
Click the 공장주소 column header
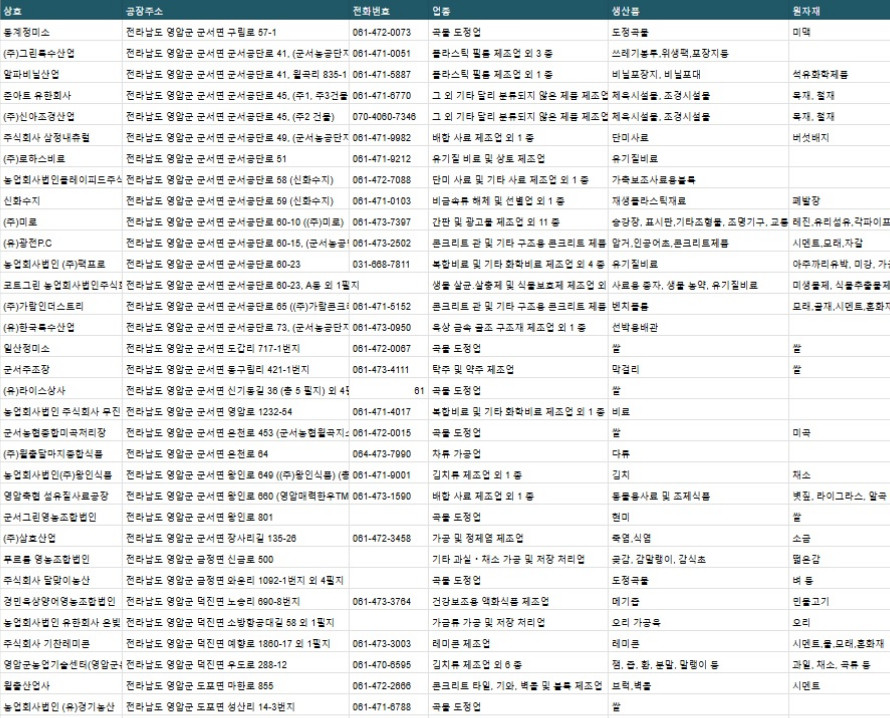tap(236, 11)
